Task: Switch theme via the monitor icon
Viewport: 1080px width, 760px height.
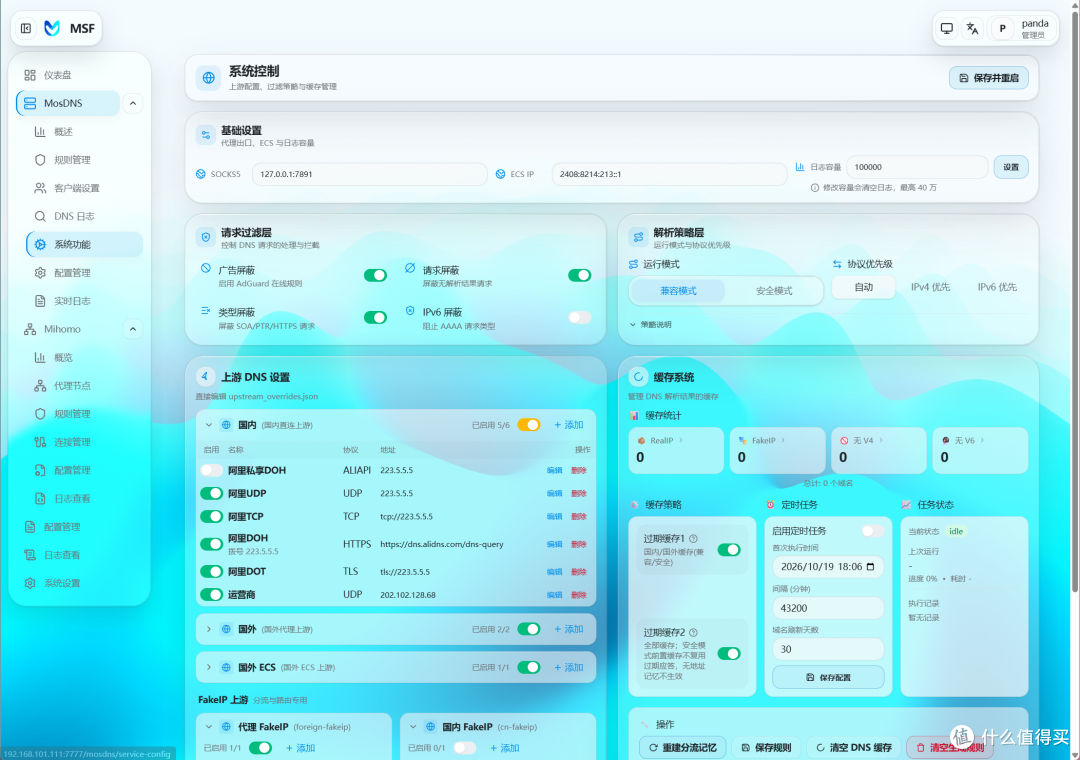Action: [947, 28]
